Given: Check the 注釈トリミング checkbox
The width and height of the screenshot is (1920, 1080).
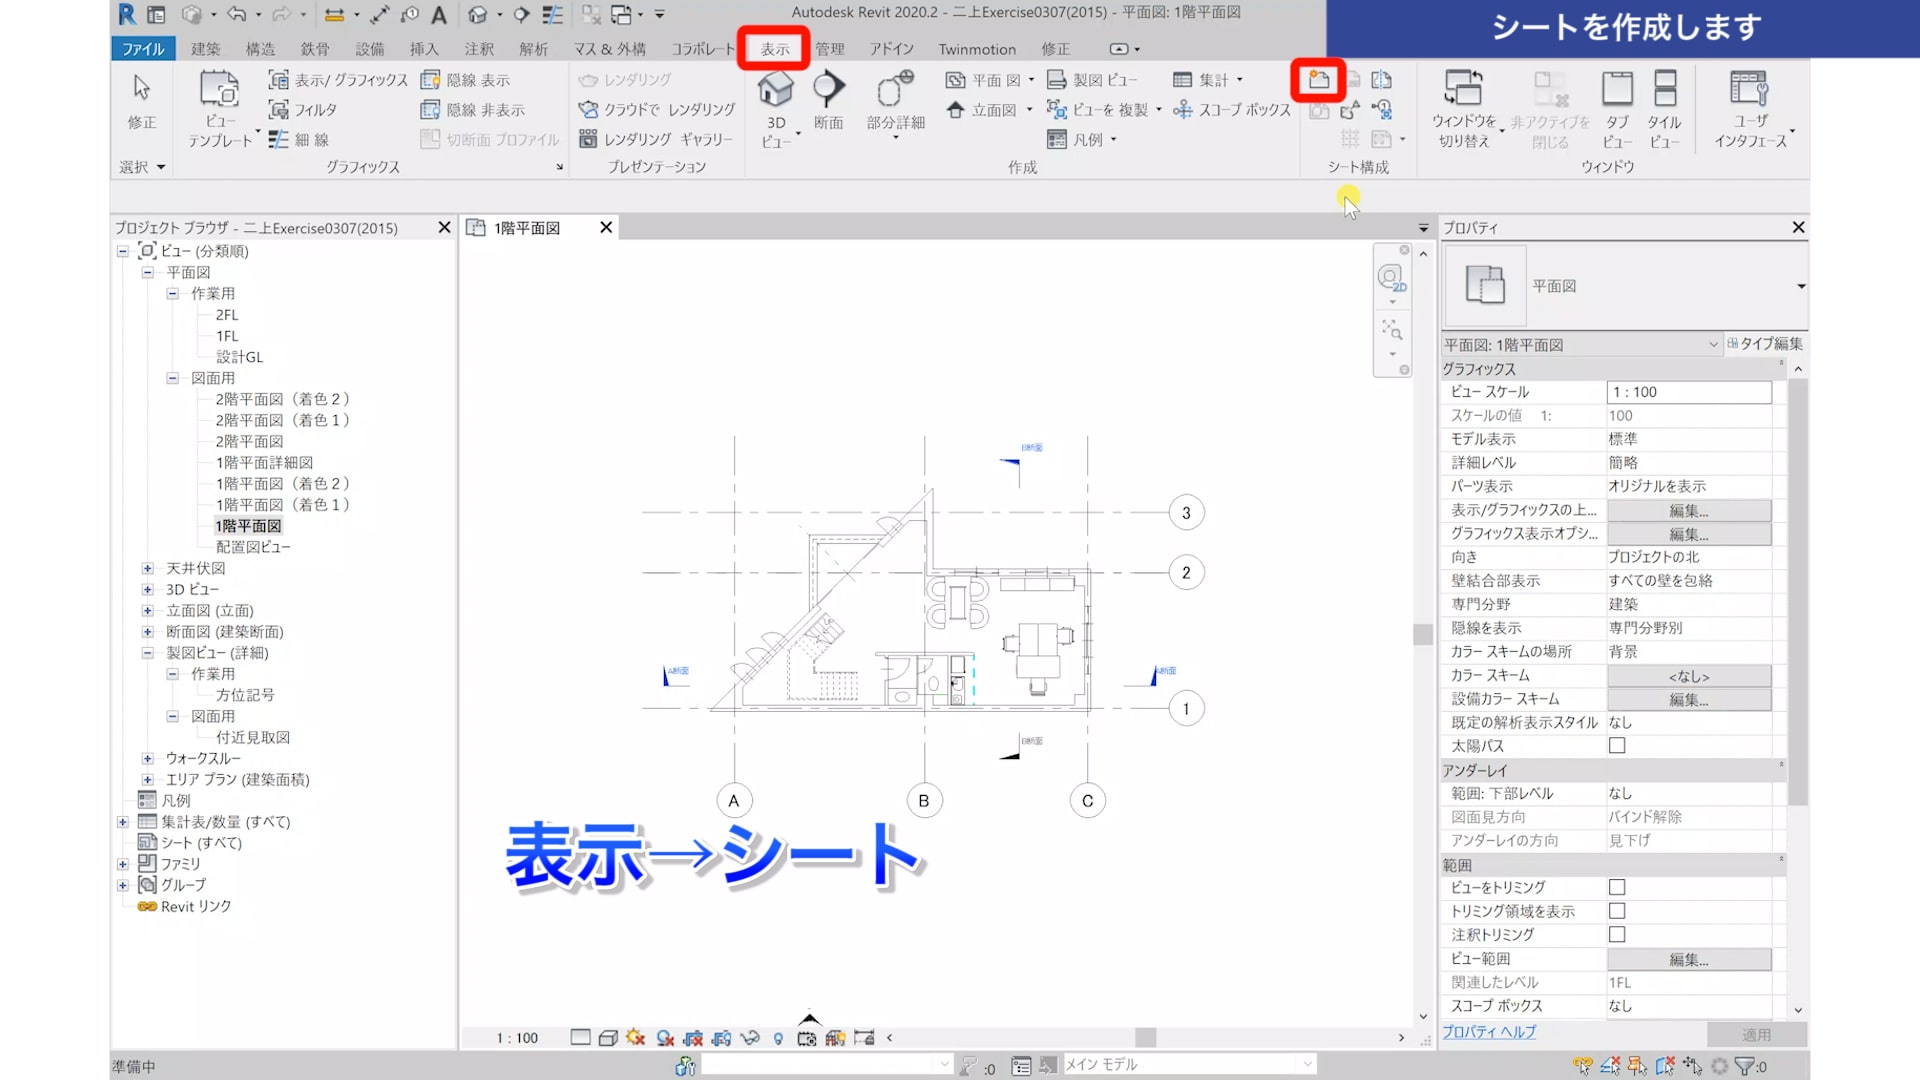Looking at the screenshot, I should pos(1617,935).
